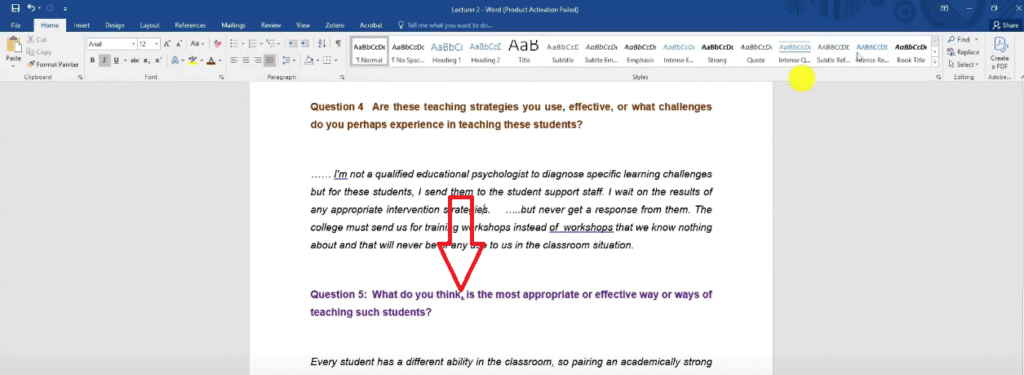Apply the yellow text highlight color
This screenshot has height=375, width=1024.
click(x=194, y=60)
